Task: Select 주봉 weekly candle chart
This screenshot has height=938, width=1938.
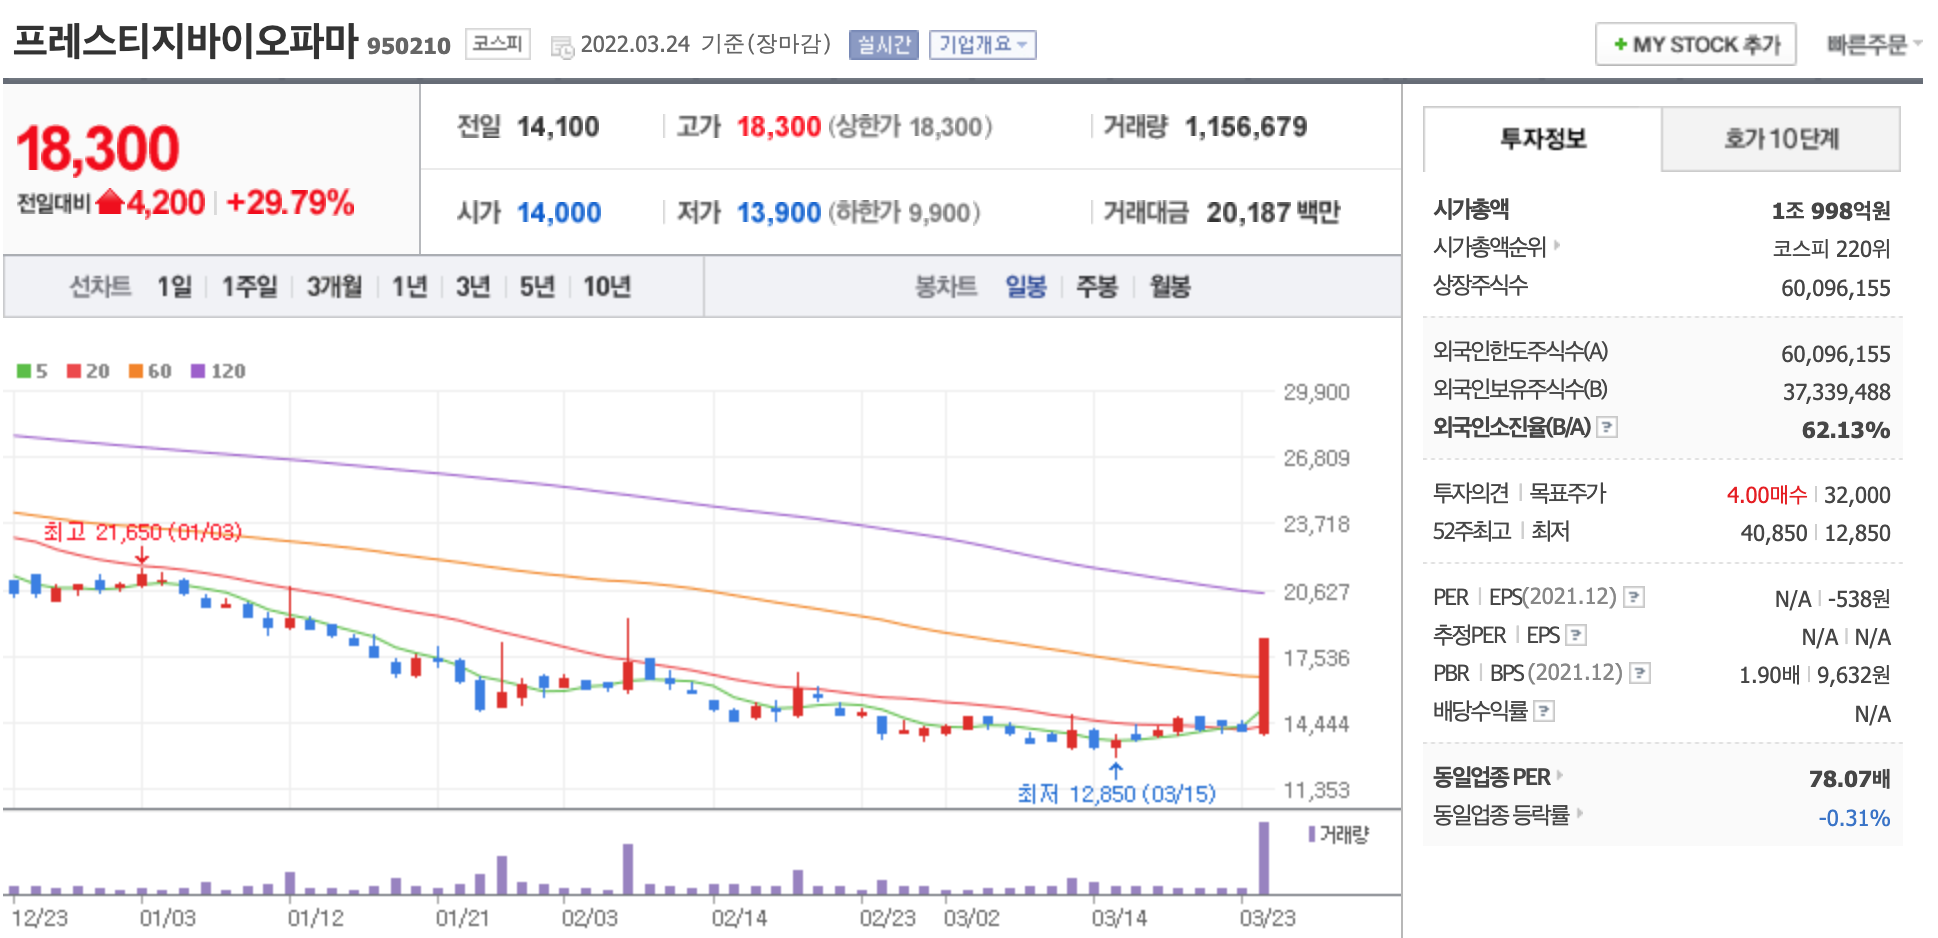Action: tap(1097, 287)
